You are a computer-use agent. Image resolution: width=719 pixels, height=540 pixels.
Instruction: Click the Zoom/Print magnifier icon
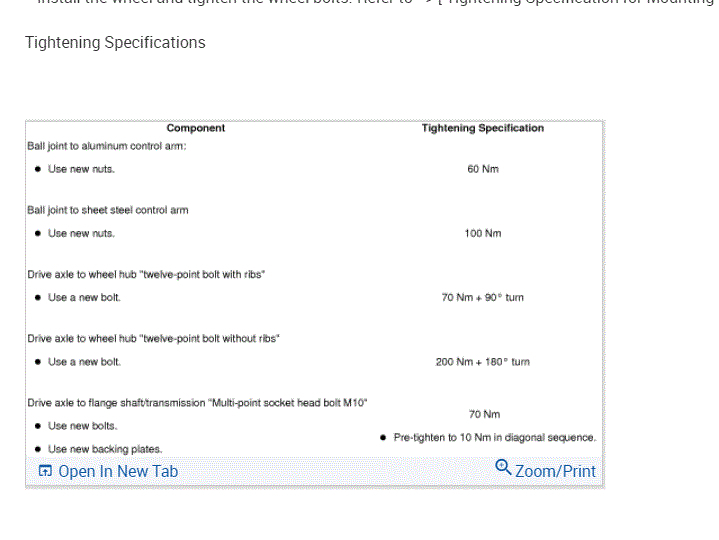504,468
